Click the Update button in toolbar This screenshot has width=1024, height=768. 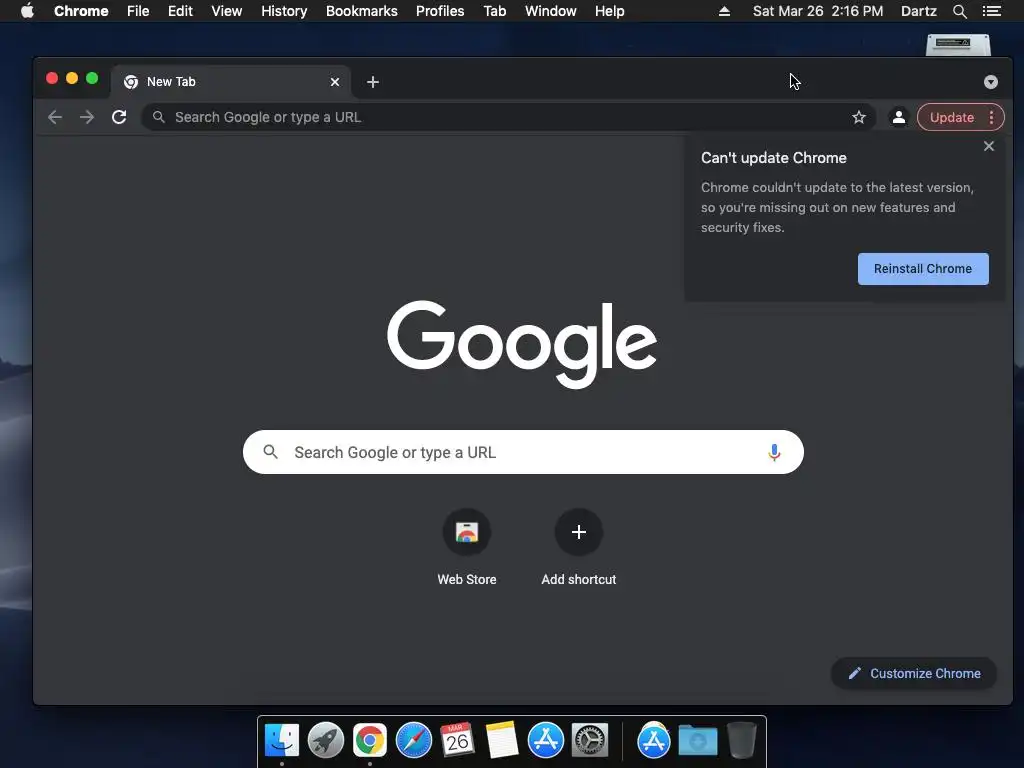952,118
